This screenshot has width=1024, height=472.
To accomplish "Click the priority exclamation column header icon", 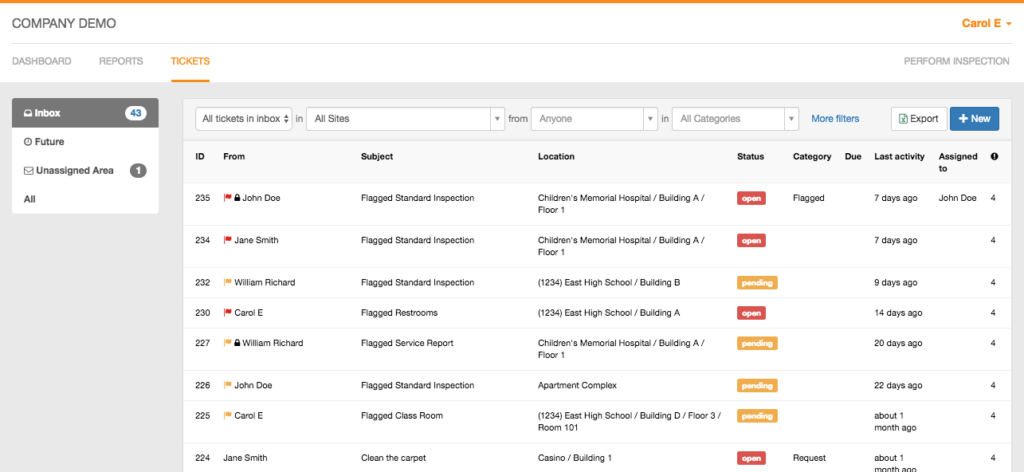I will coord(994,157).
